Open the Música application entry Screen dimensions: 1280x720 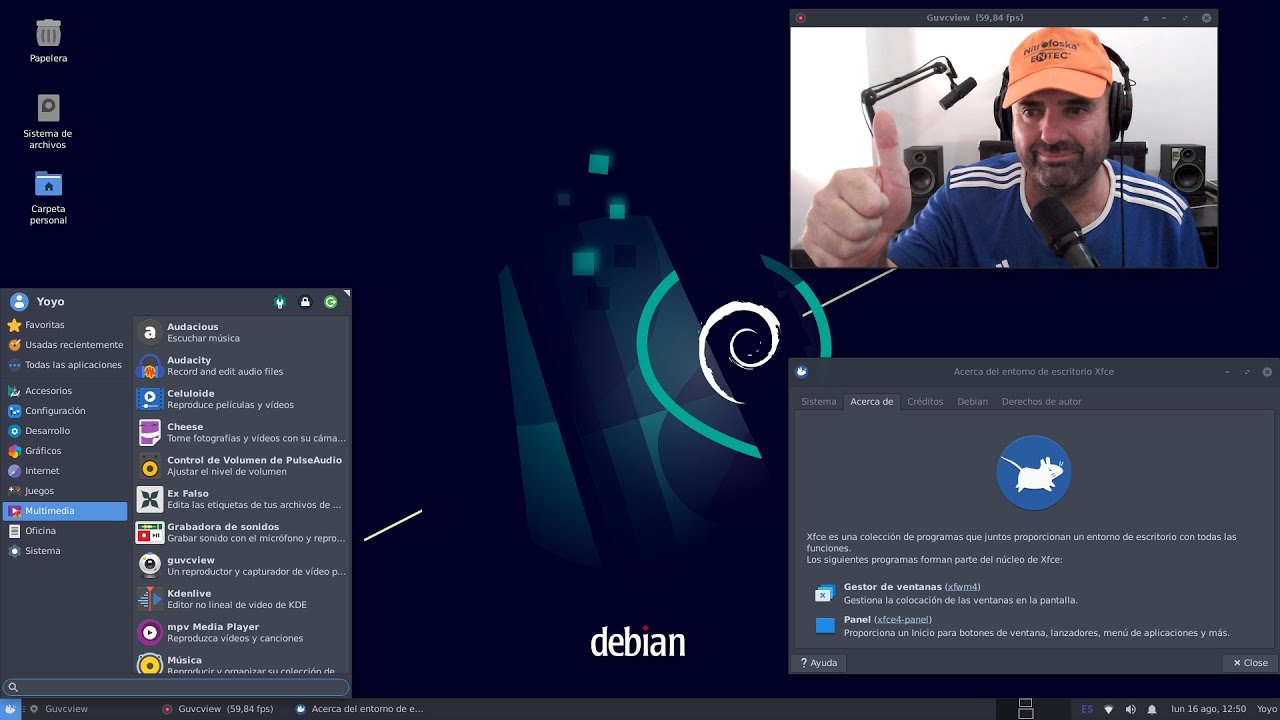point(241,663)
